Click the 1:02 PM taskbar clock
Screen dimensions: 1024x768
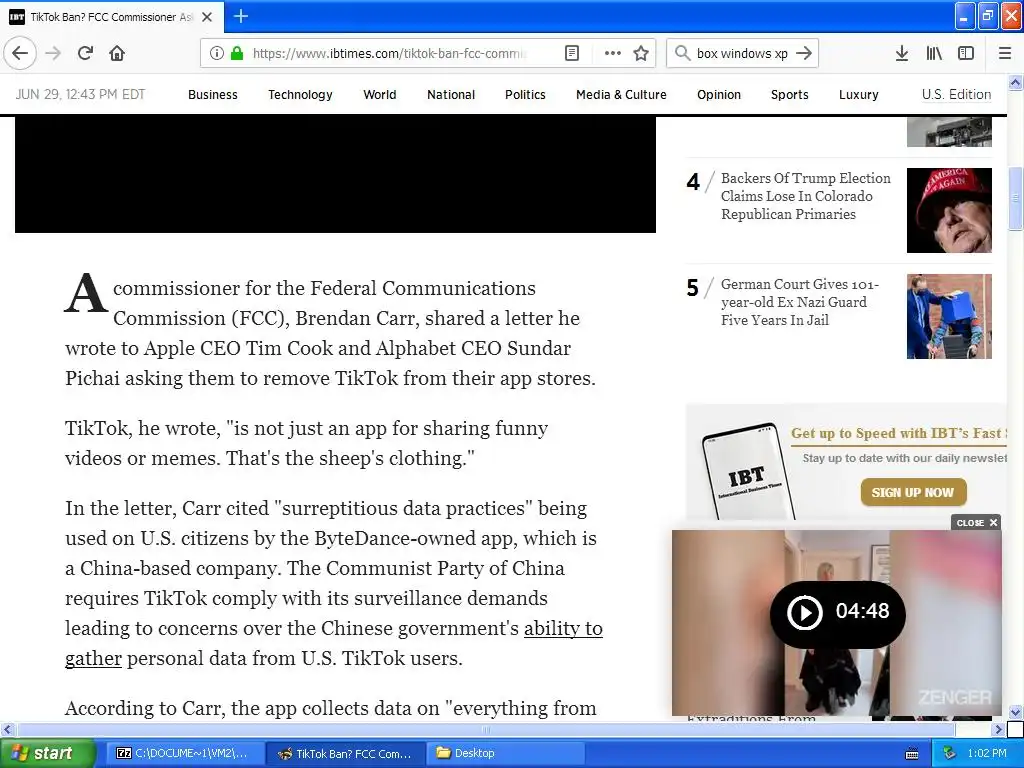tap(987, 754)
